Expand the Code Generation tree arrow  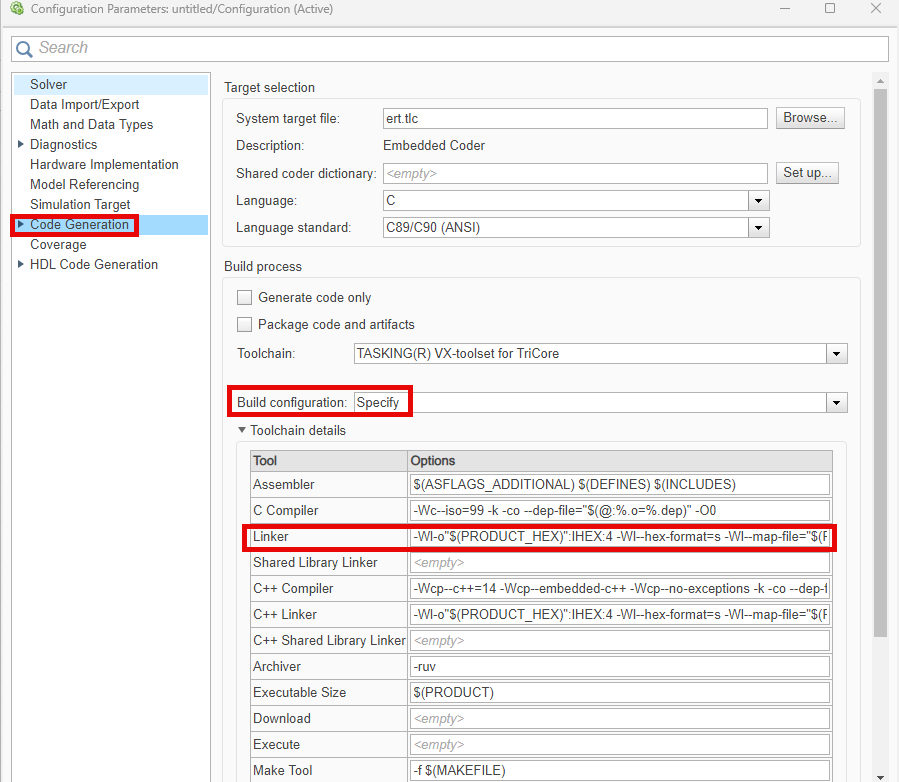coord(21,224)
